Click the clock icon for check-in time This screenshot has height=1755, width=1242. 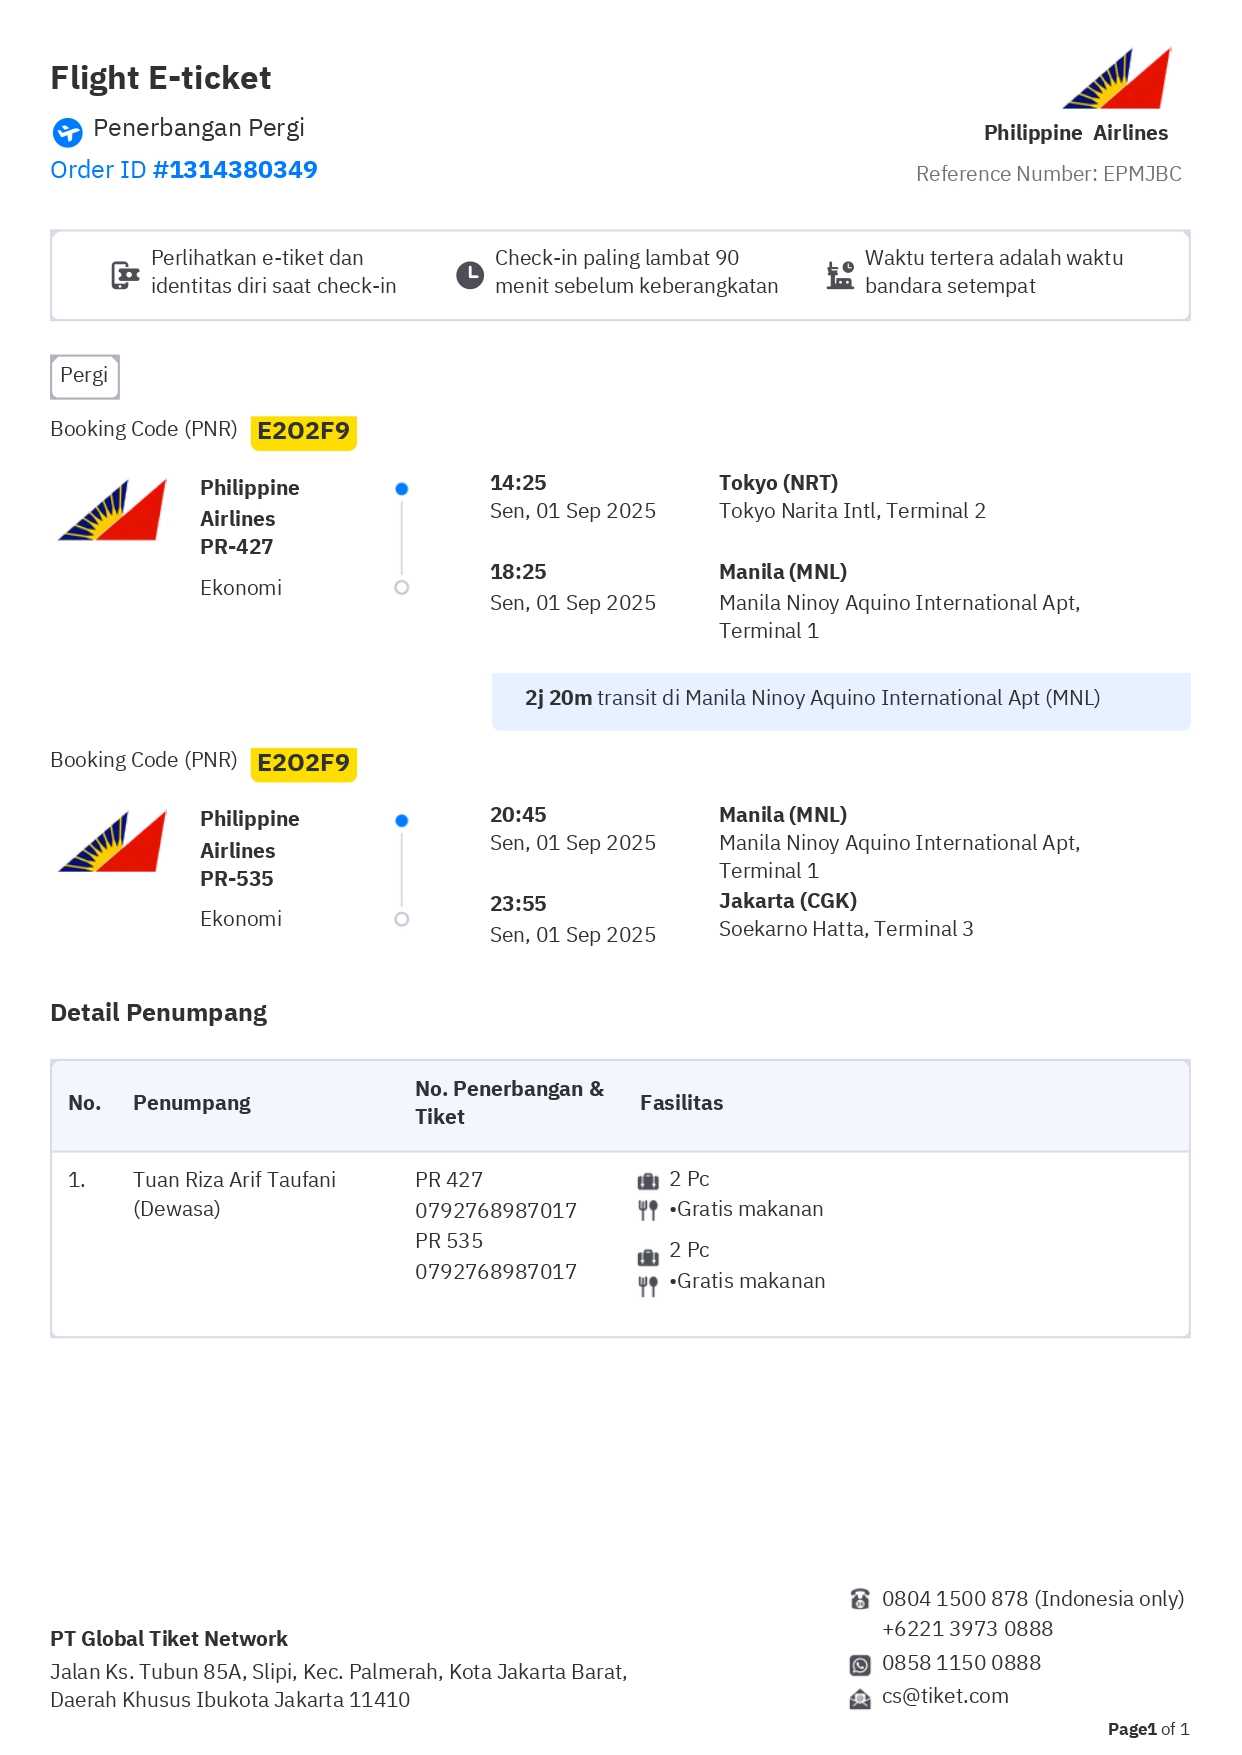click(470, 275)
